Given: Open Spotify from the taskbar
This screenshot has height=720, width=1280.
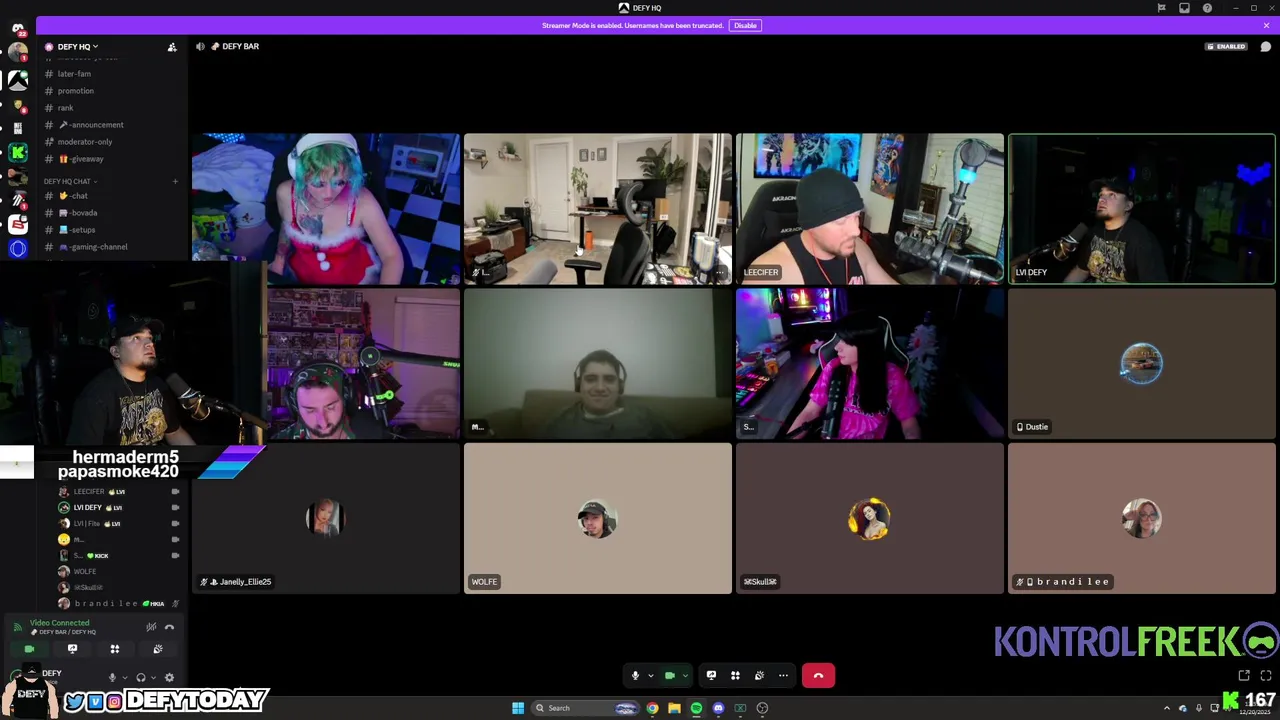Looking at the screenshot, I should tap(696, 708).
